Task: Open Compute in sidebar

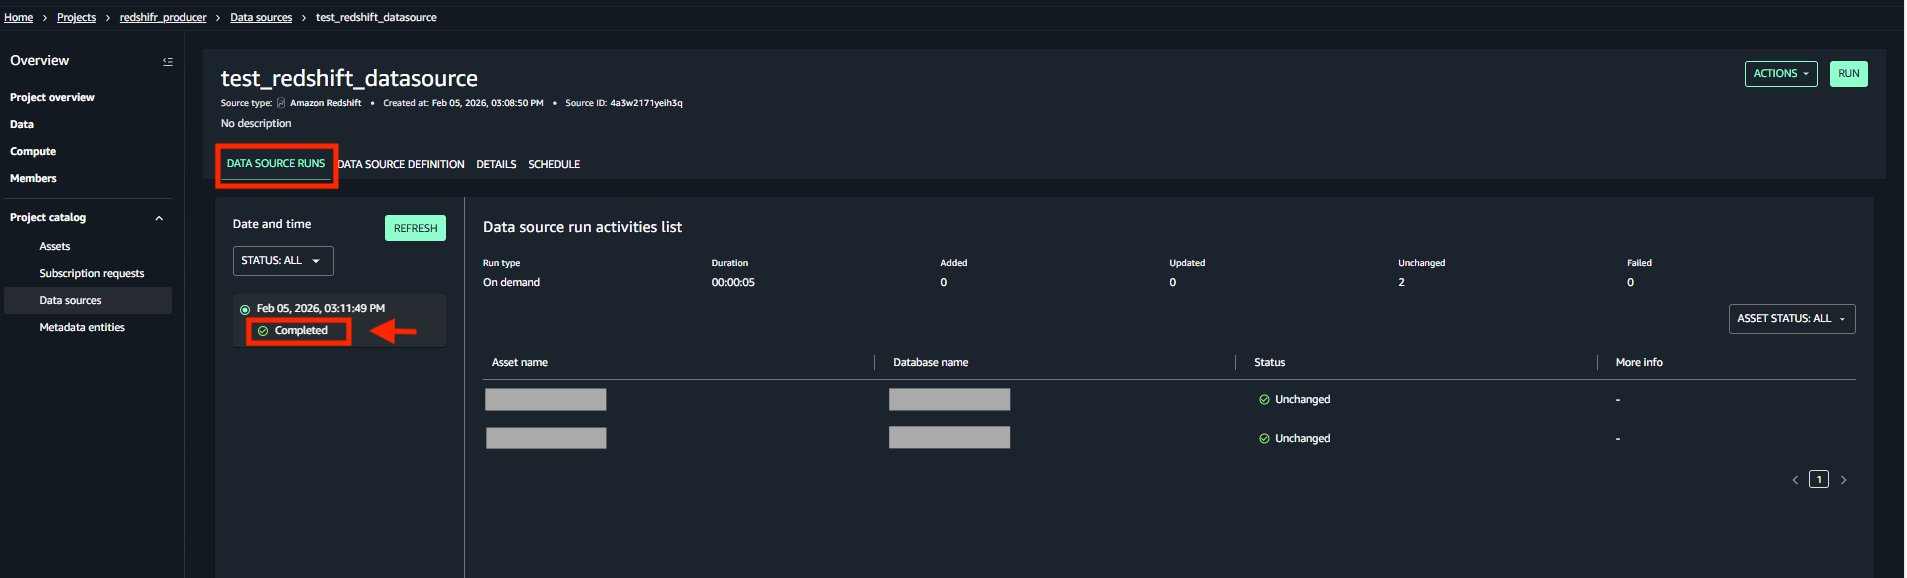Action: tap(33, 151)
